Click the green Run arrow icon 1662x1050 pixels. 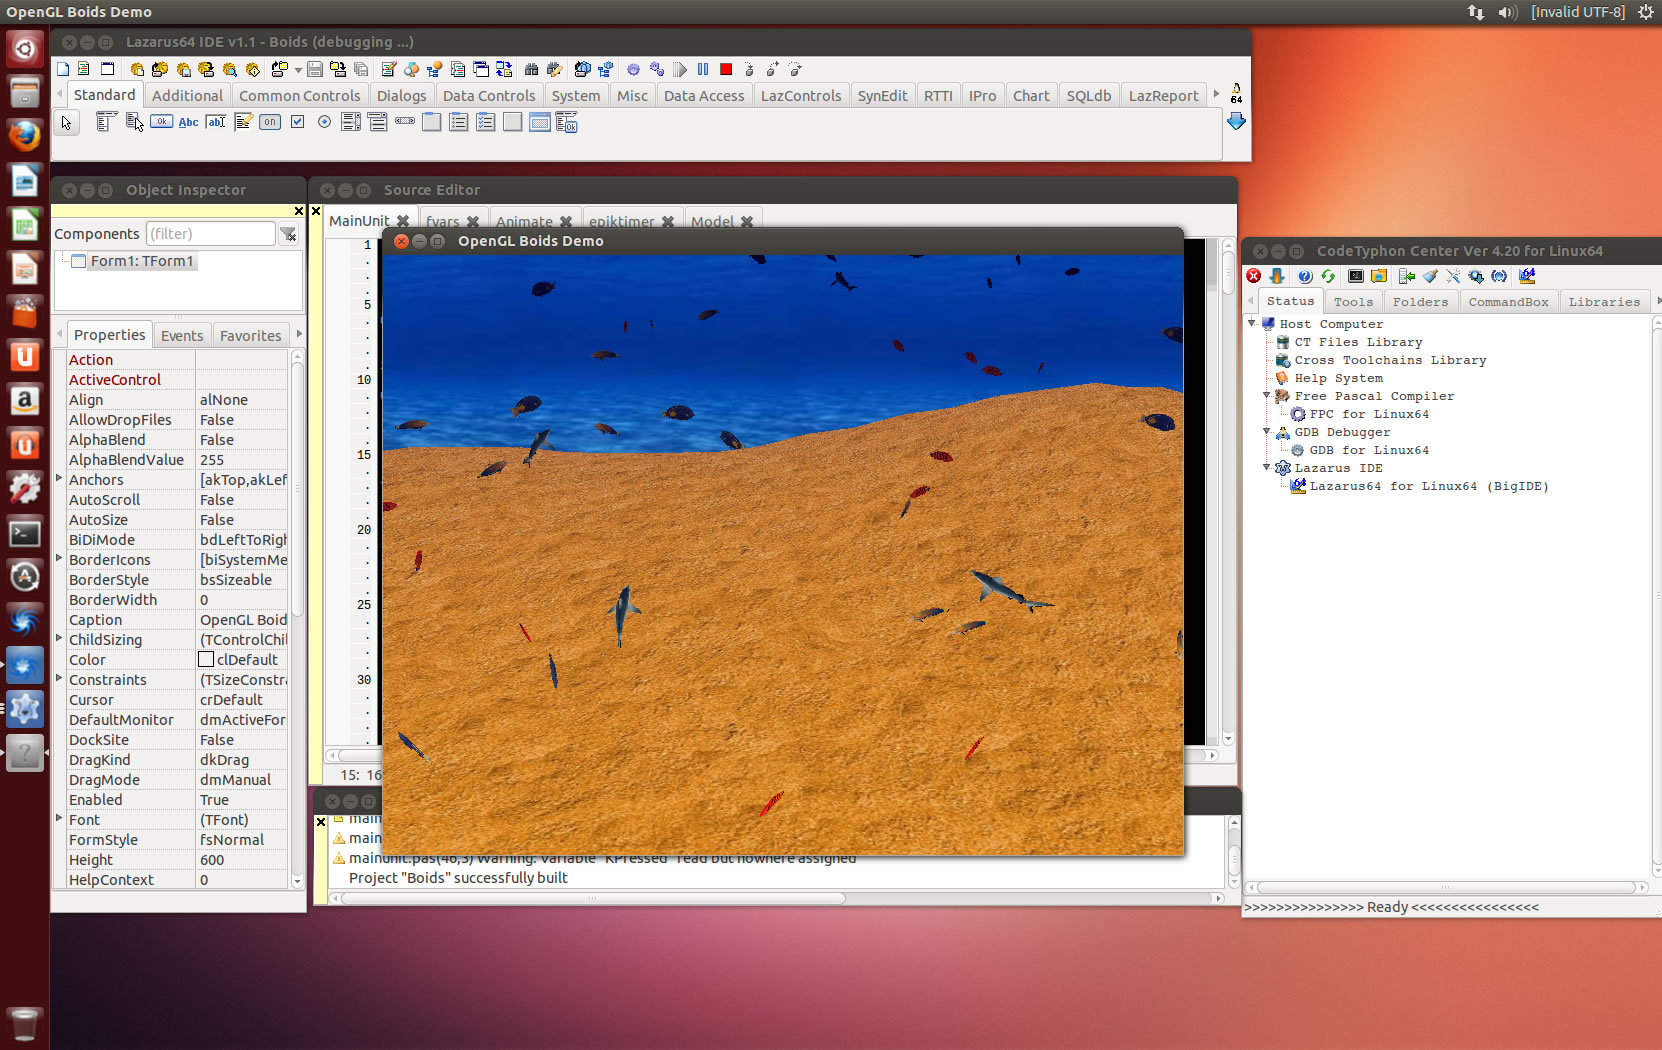coord(680,69)
